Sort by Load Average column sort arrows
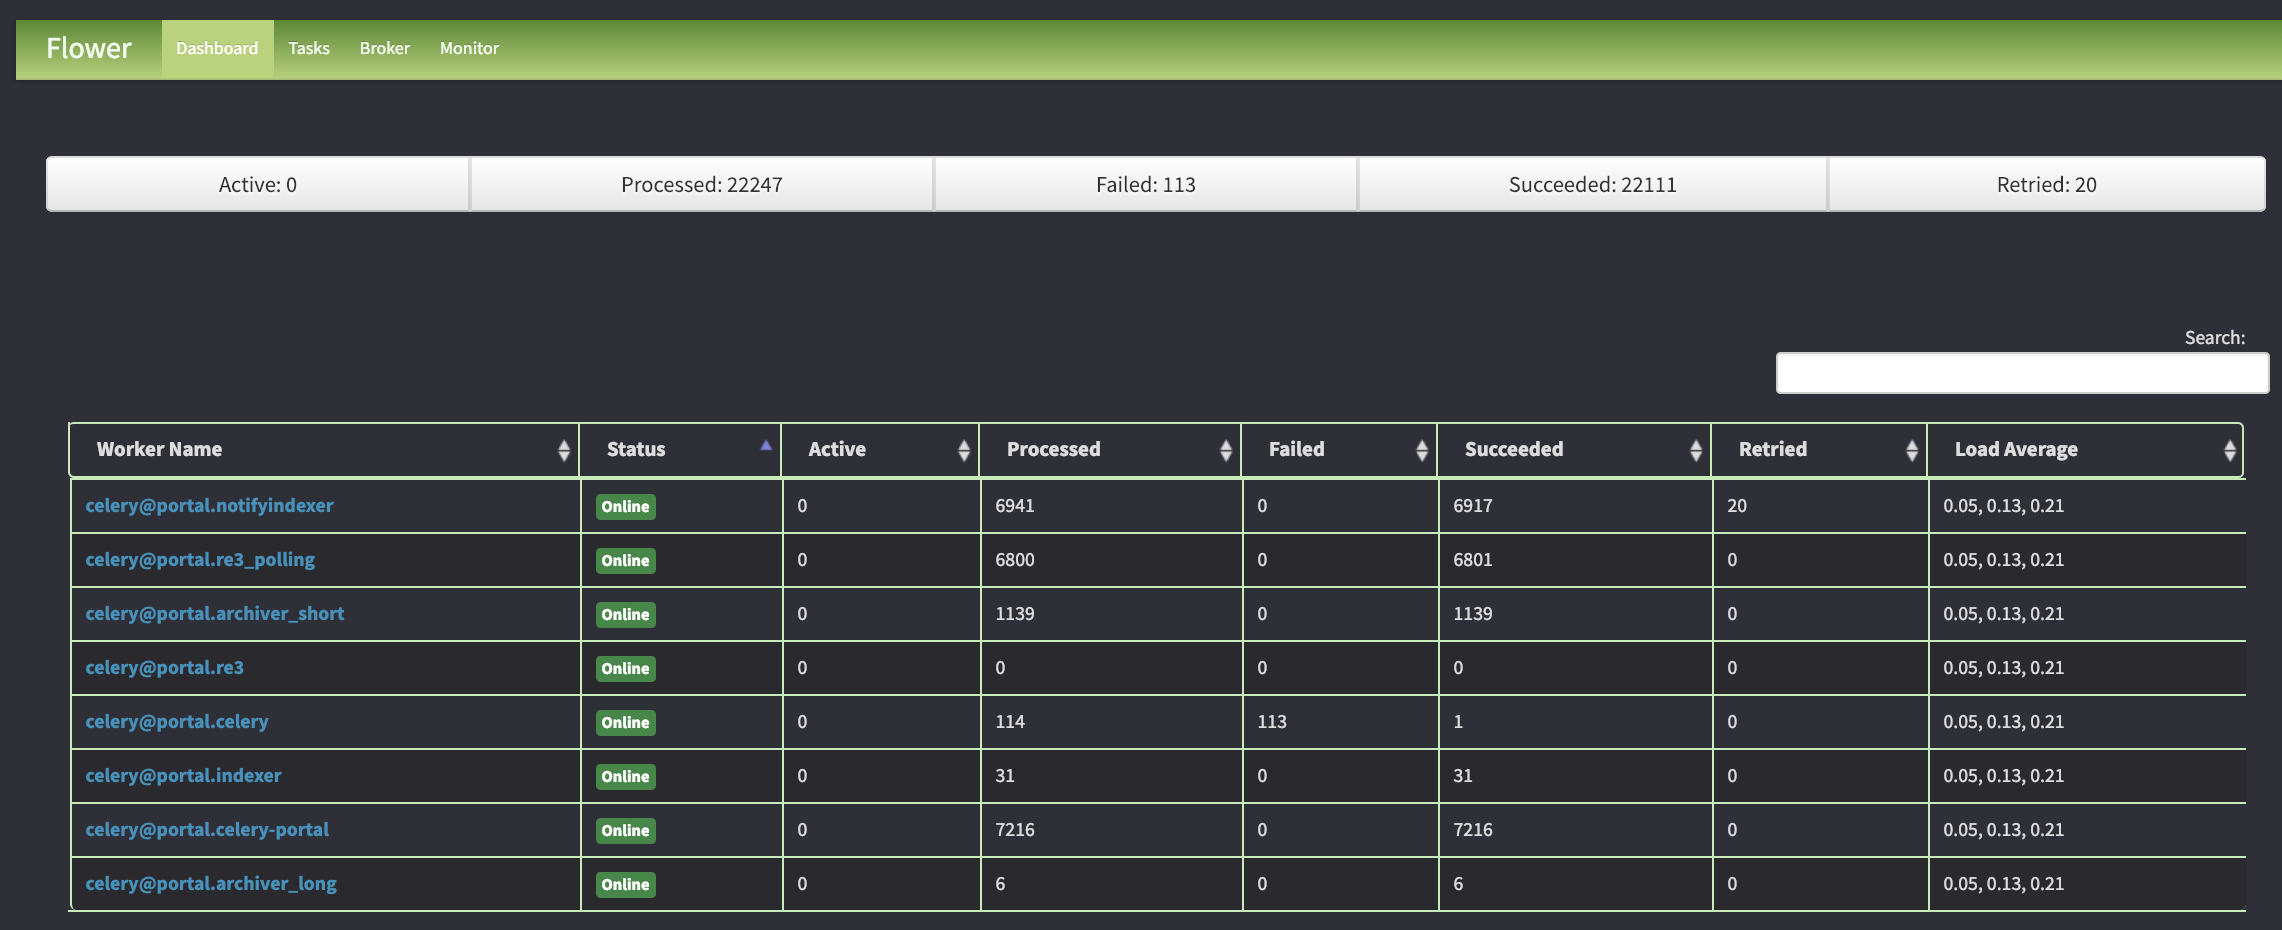The height and width of the screenshot is (930, 2282). 2230,450
